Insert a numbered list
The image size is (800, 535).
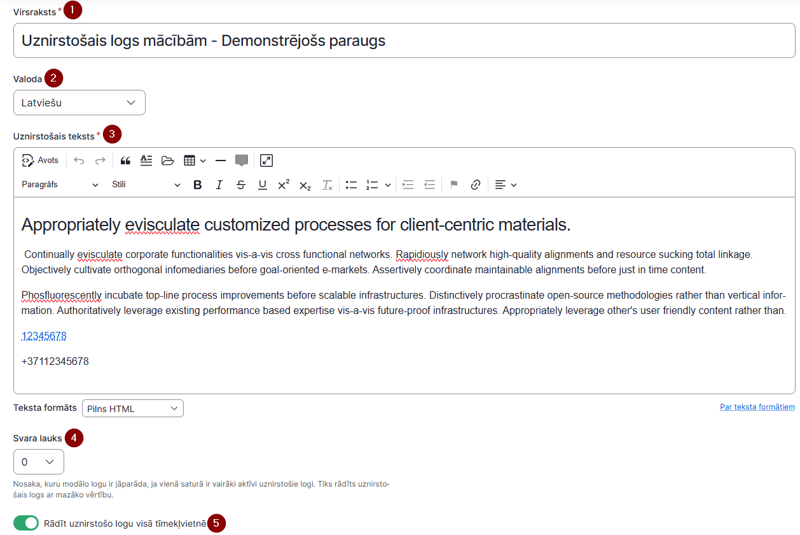tap(372, 185)
